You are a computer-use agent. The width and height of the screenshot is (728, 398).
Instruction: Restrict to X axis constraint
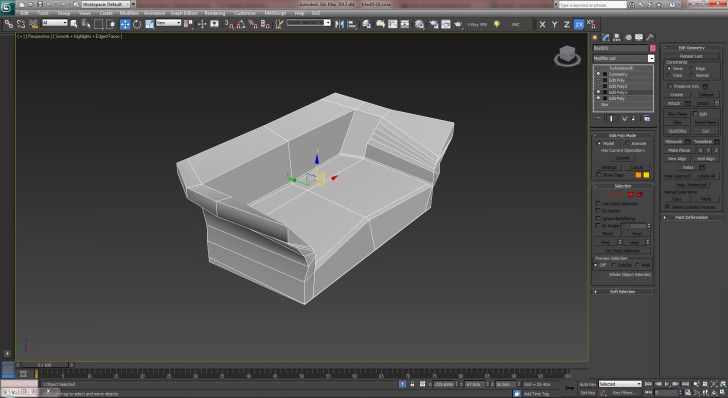542,24
